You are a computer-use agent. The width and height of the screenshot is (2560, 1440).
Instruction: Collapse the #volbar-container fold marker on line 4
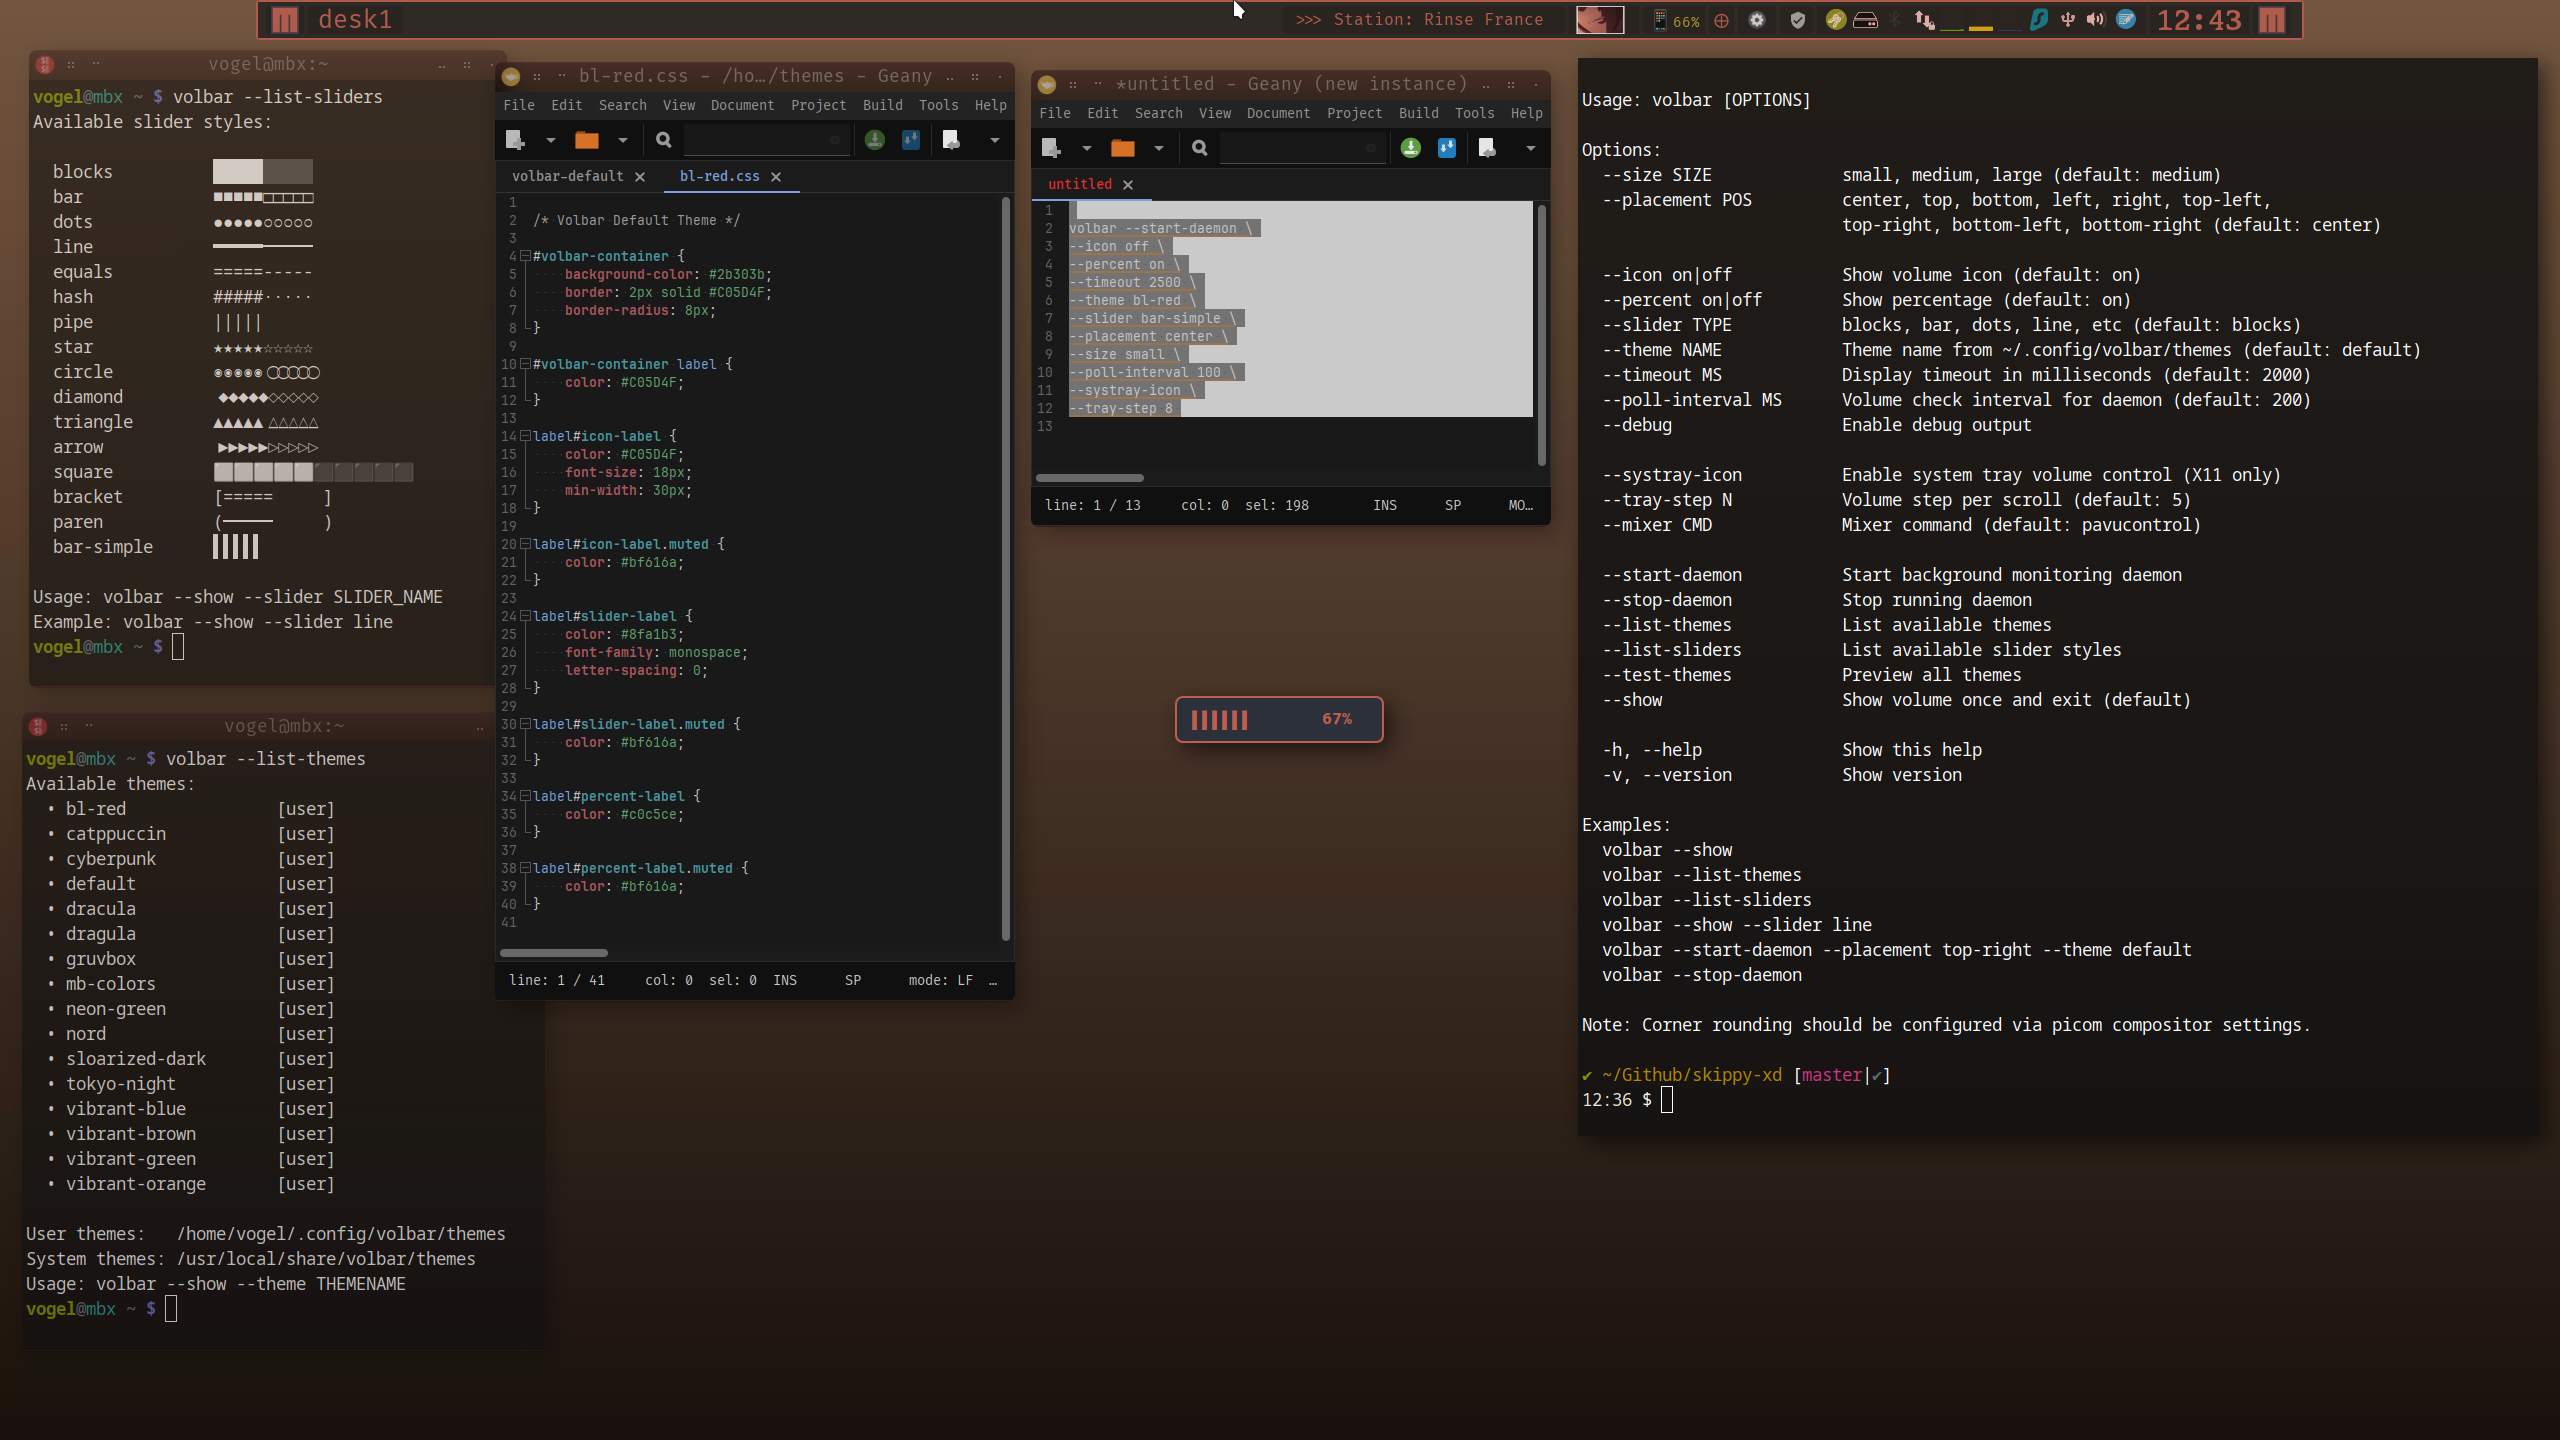pyautogui.click(x=525, y=256)
